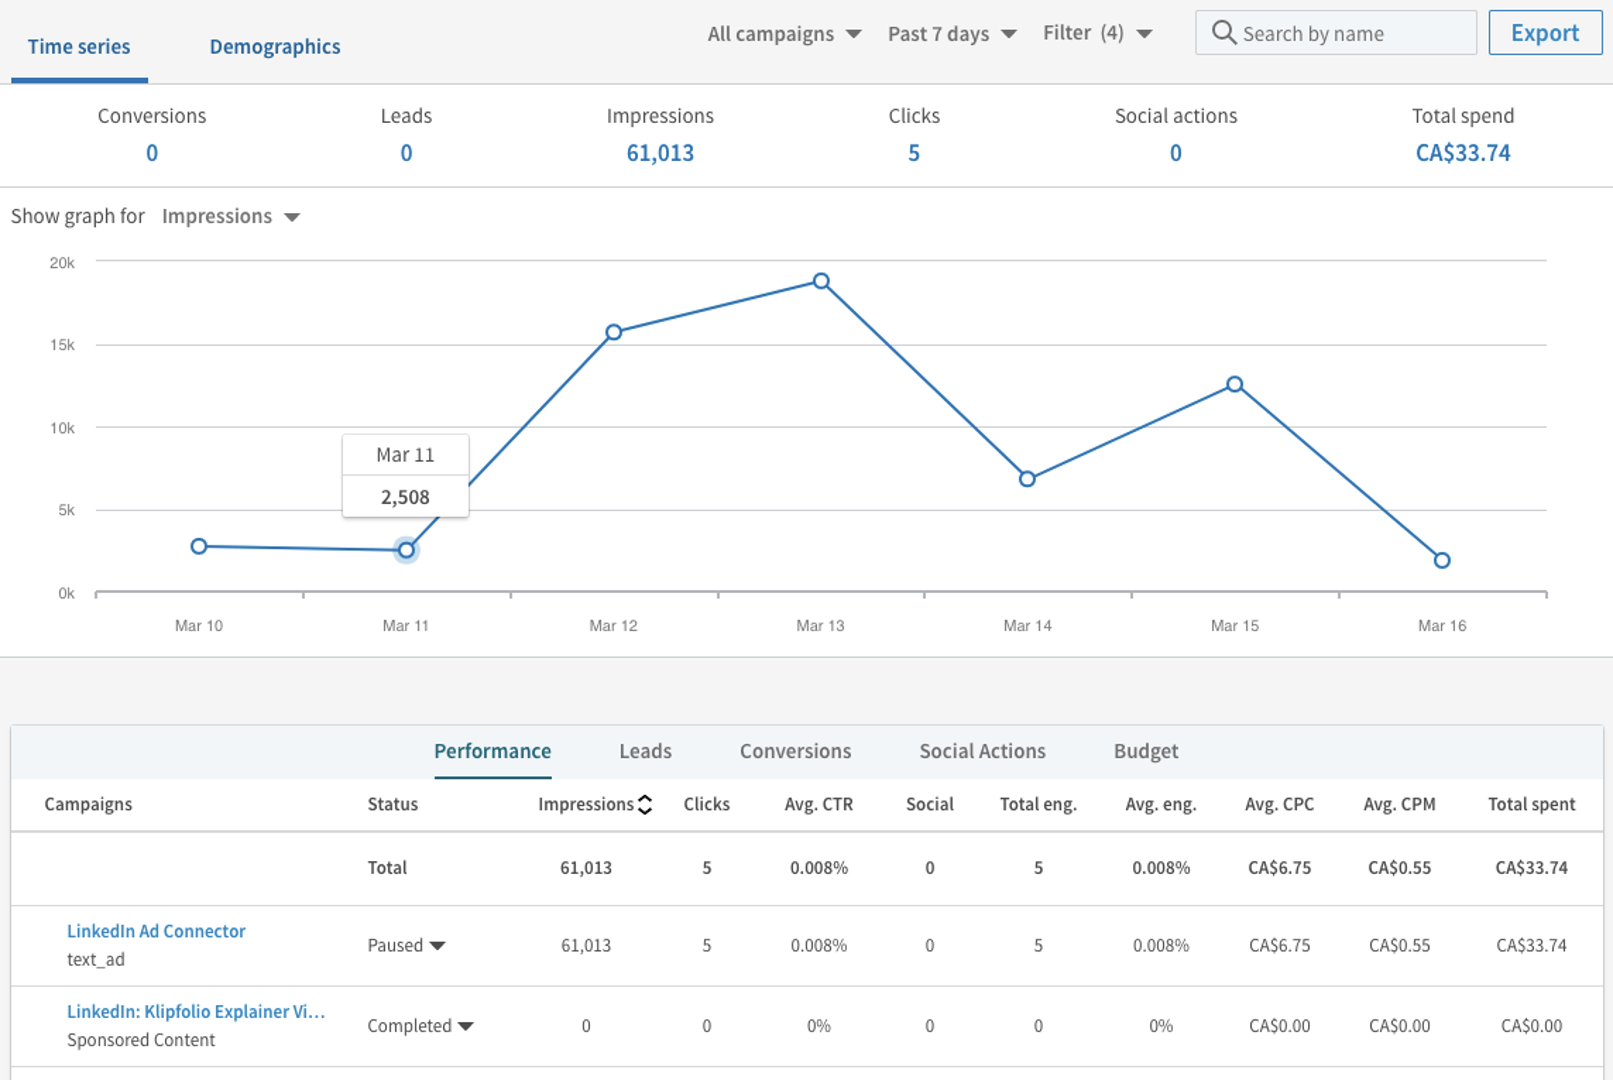Open the LinkedIn: Klipfolio Explainer campaign link
Image resolution: width=1613 pixels, height=1080 pixels.
coord(196,1011)
